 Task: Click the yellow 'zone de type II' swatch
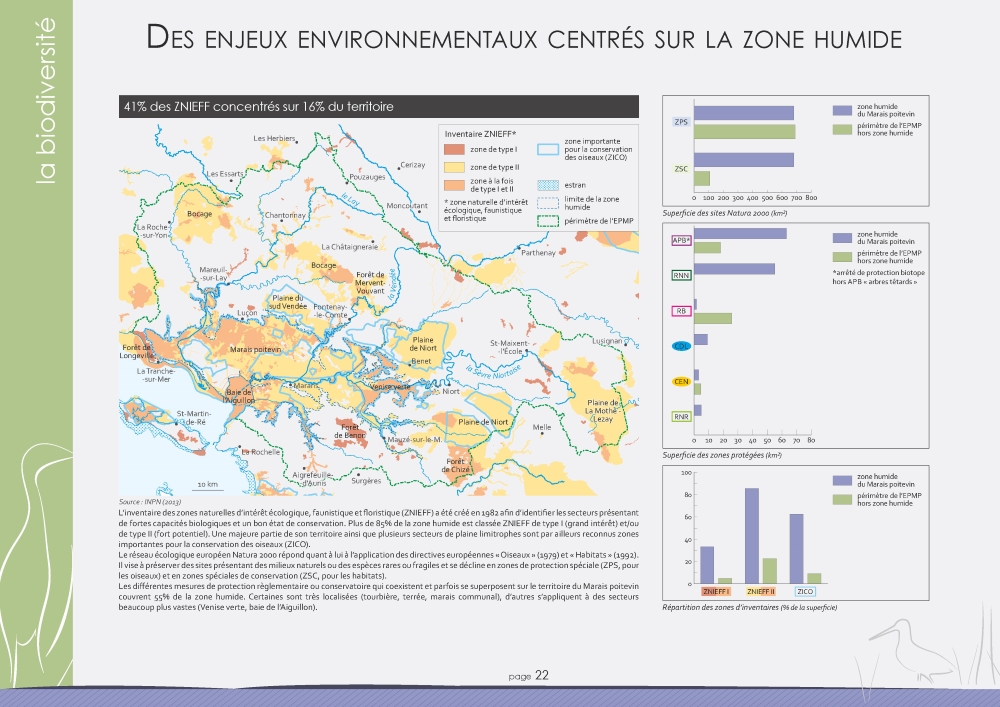[454, 166]
